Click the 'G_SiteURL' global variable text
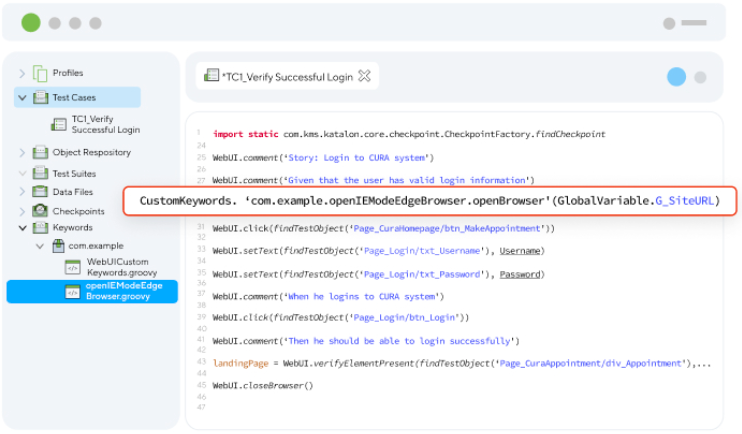 point(684,201)
